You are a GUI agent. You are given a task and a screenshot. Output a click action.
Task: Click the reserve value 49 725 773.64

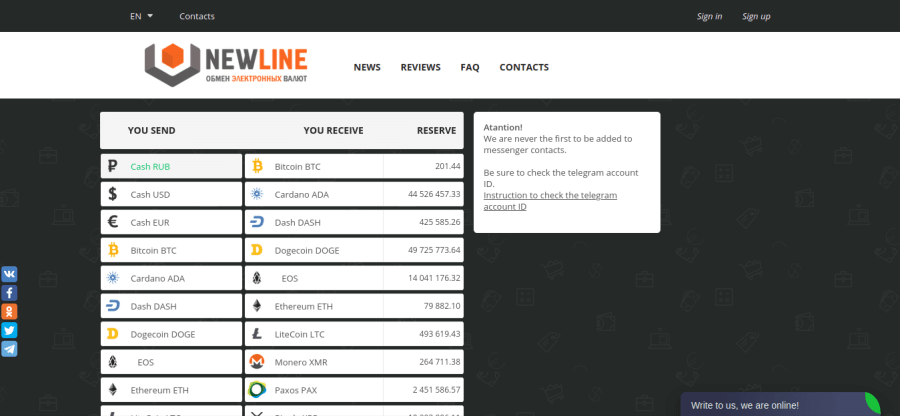434,250
